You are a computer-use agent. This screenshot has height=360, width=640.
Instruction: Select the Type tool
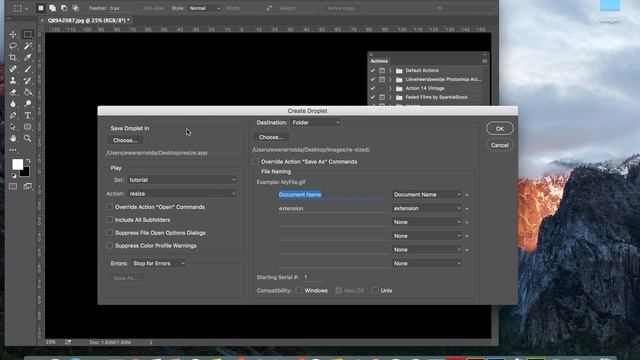point(28,116)
